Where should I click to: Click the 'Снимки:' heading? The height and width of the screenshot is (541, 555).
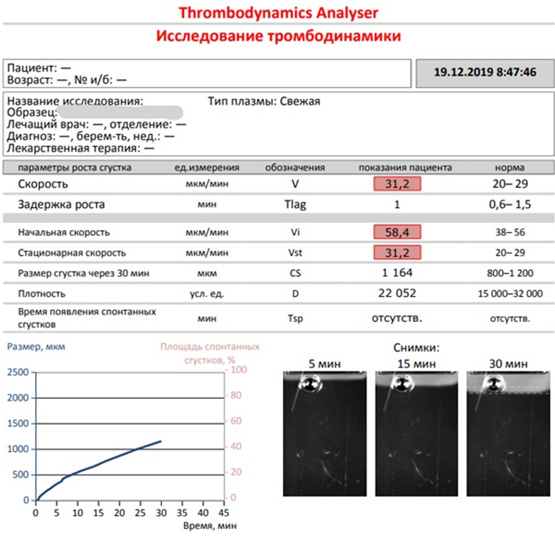click(416, 348)
